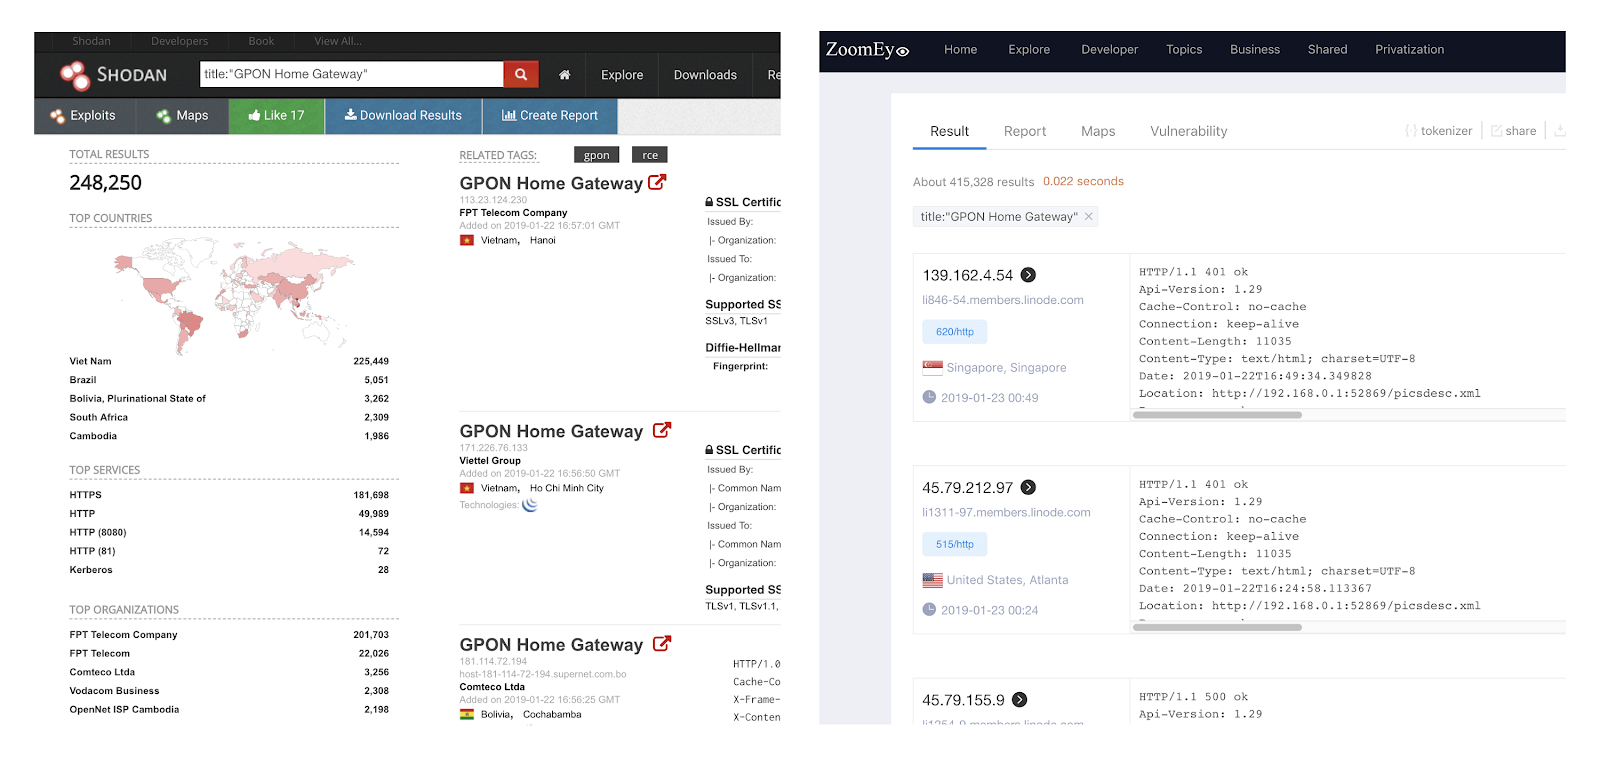Click the United States flag icon in ZoomEye
The image size is (1600, 764).
(932, 580)
